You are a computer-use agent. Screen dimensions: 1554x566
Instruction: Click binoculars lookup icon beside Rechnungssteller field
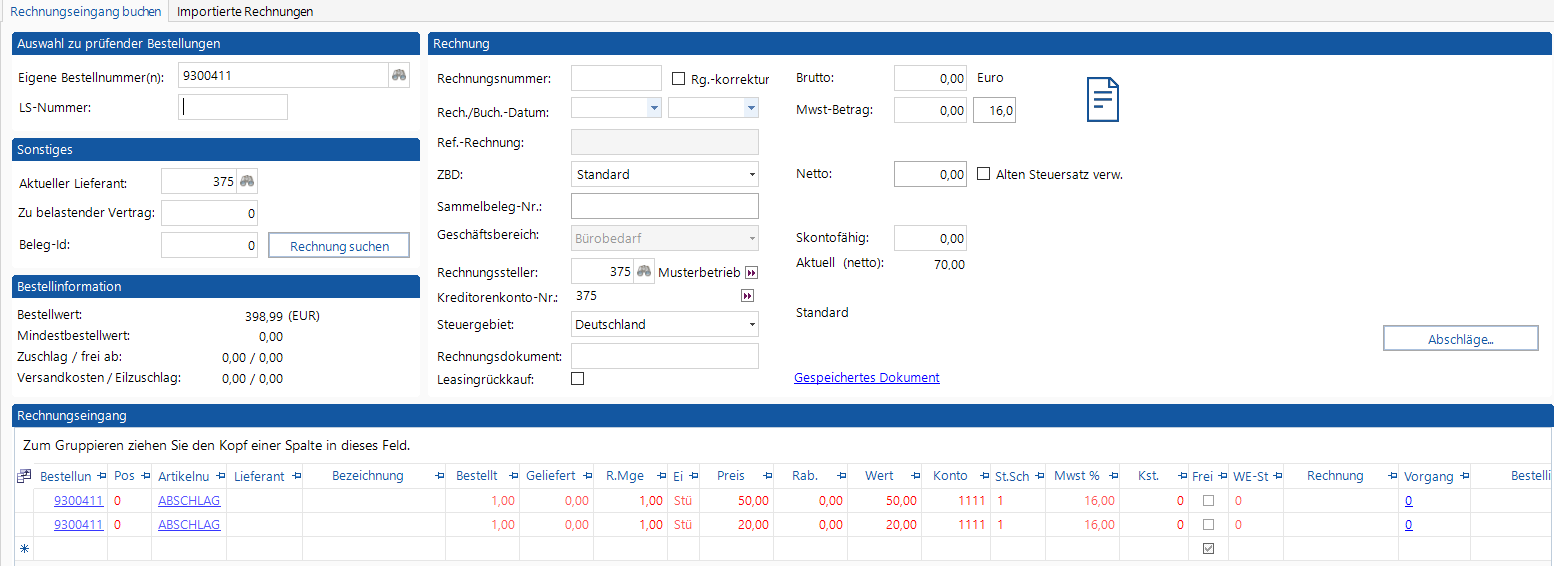pyautogui.click(x=645, y=272)
